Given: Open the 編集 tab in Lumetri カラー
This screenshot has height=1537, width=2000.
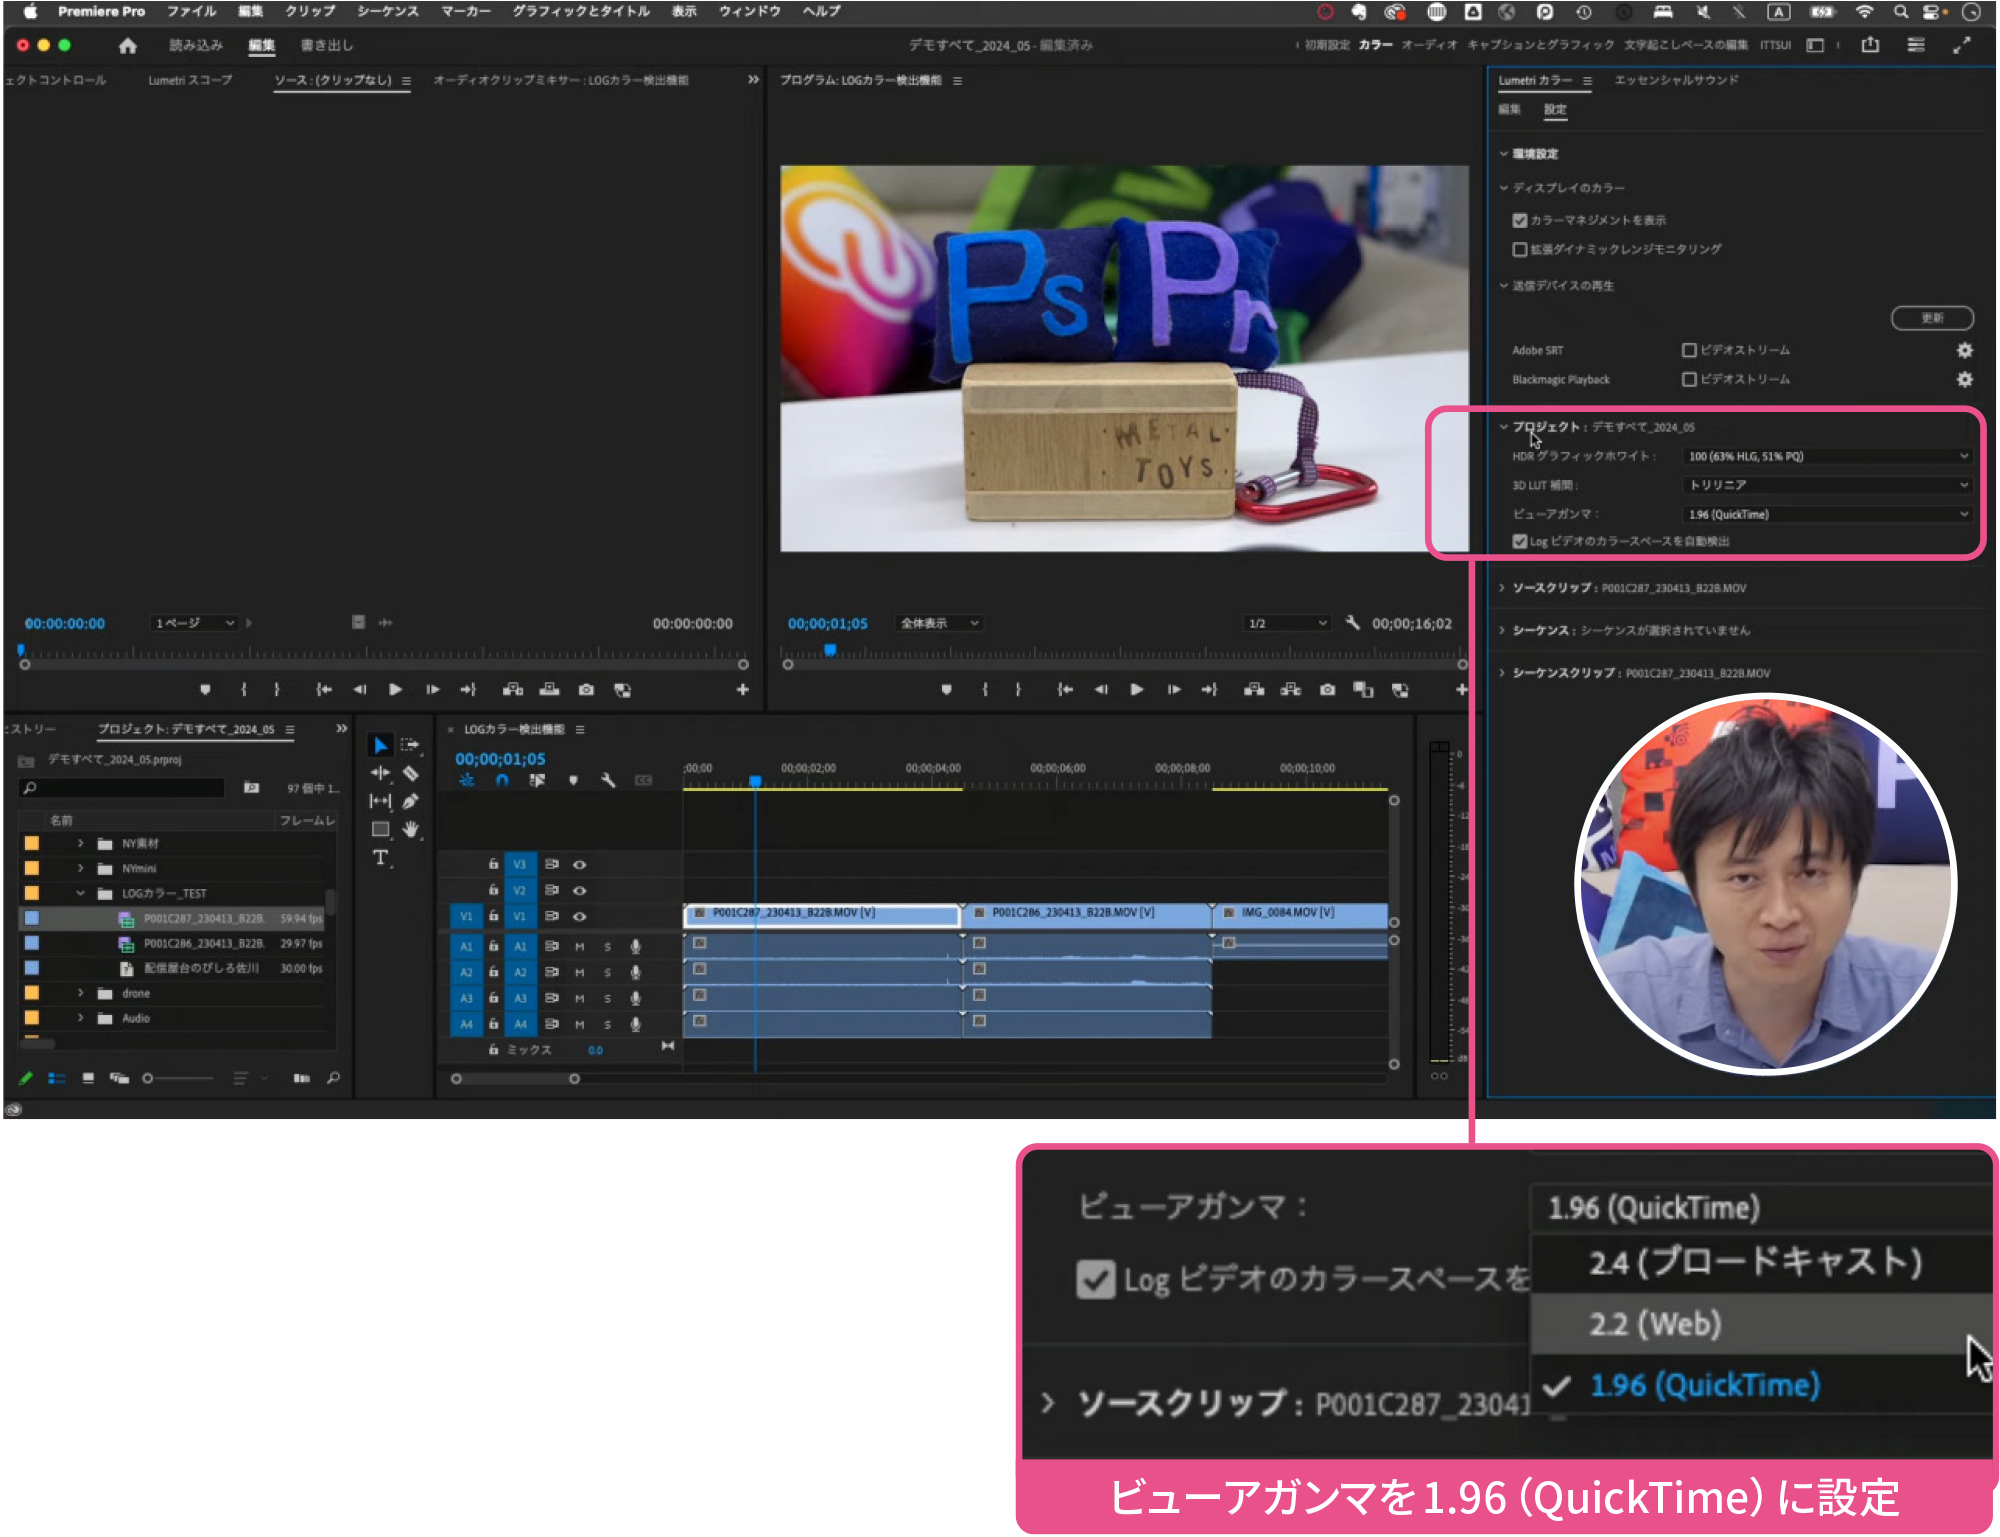Looking at the screenshot, I should click(x=1509, y=109).
